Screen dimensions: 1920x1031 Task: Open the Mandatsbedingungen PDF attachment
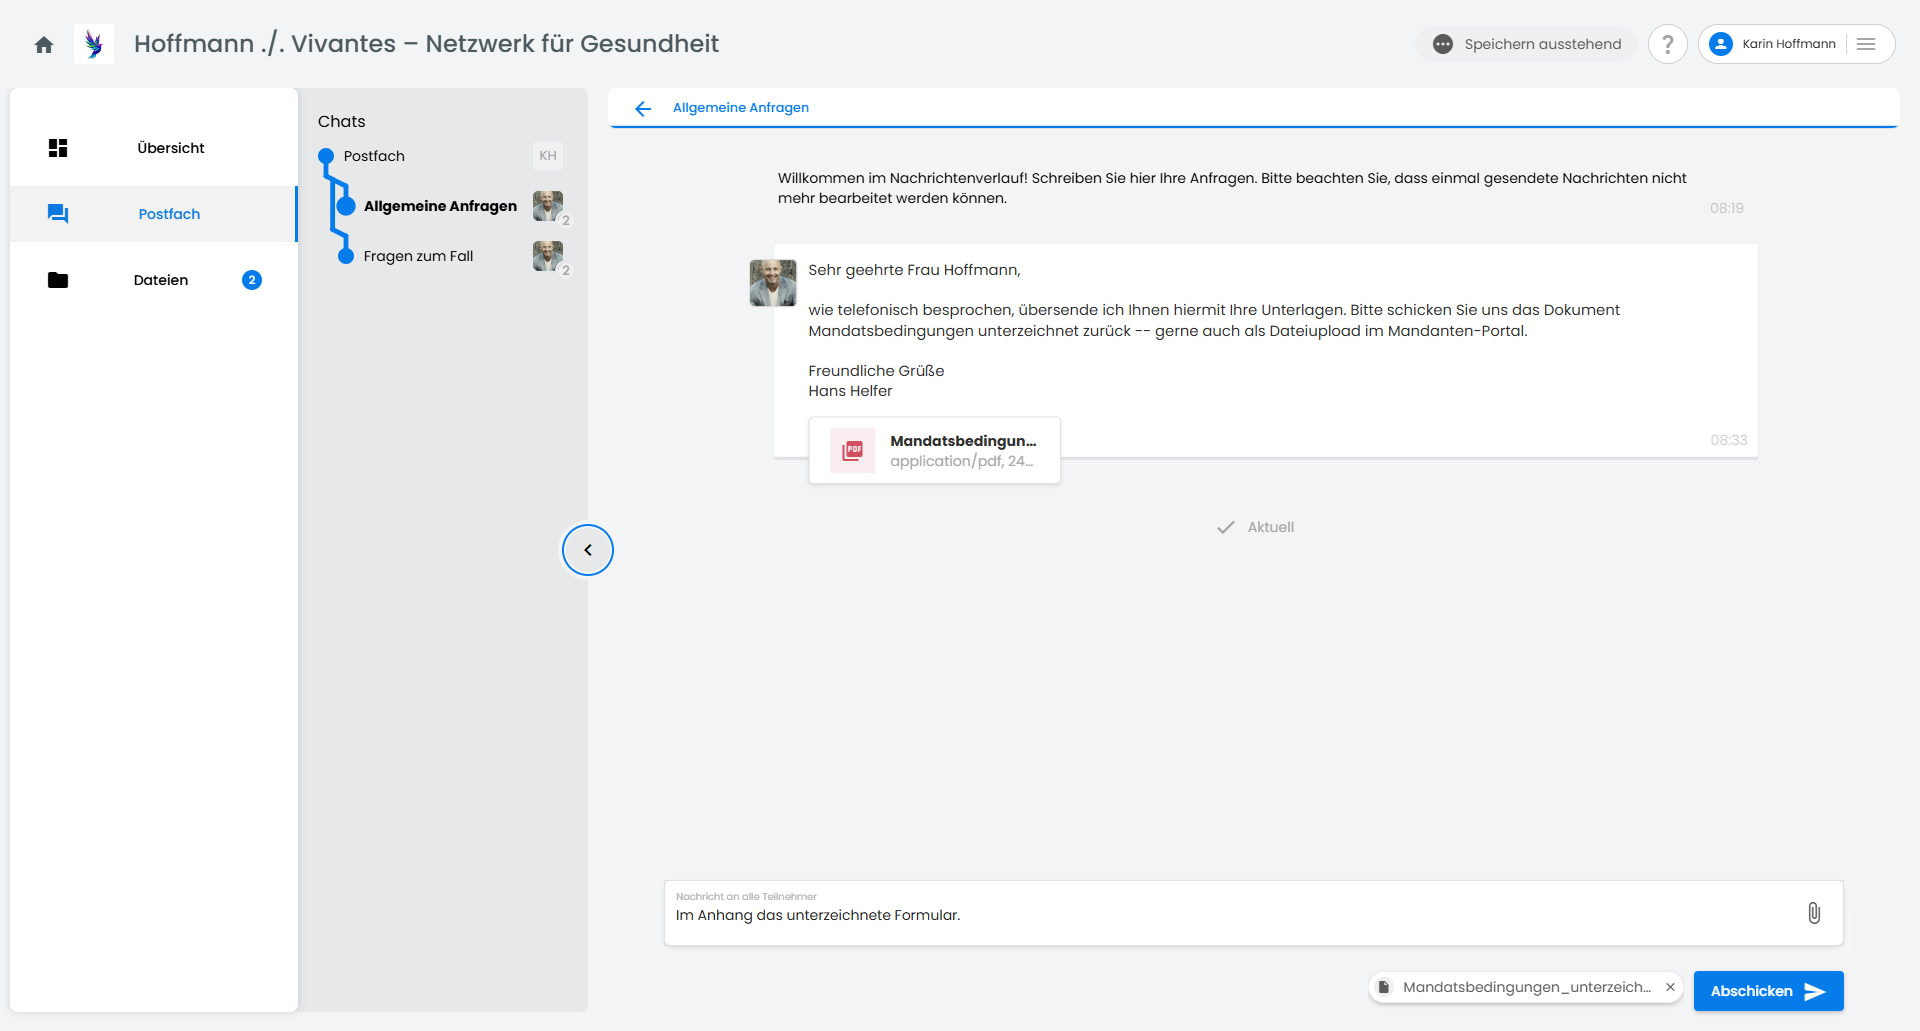[x=934, y=451]
